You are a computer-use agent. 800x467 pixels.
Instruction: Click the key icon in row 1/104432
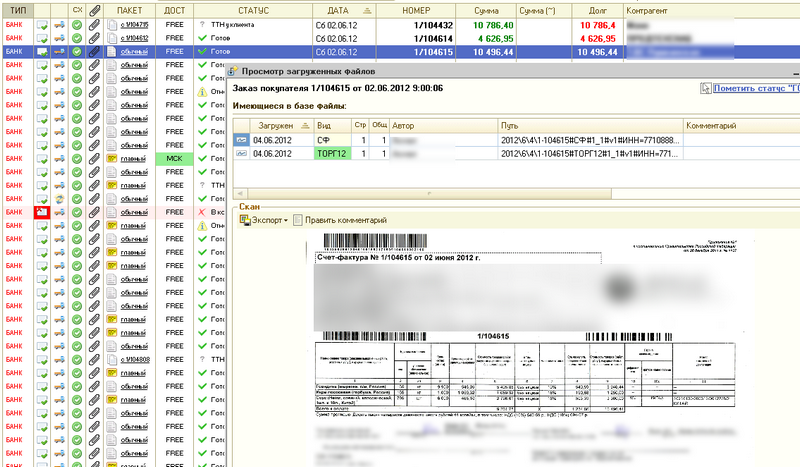tap(59, 25)
